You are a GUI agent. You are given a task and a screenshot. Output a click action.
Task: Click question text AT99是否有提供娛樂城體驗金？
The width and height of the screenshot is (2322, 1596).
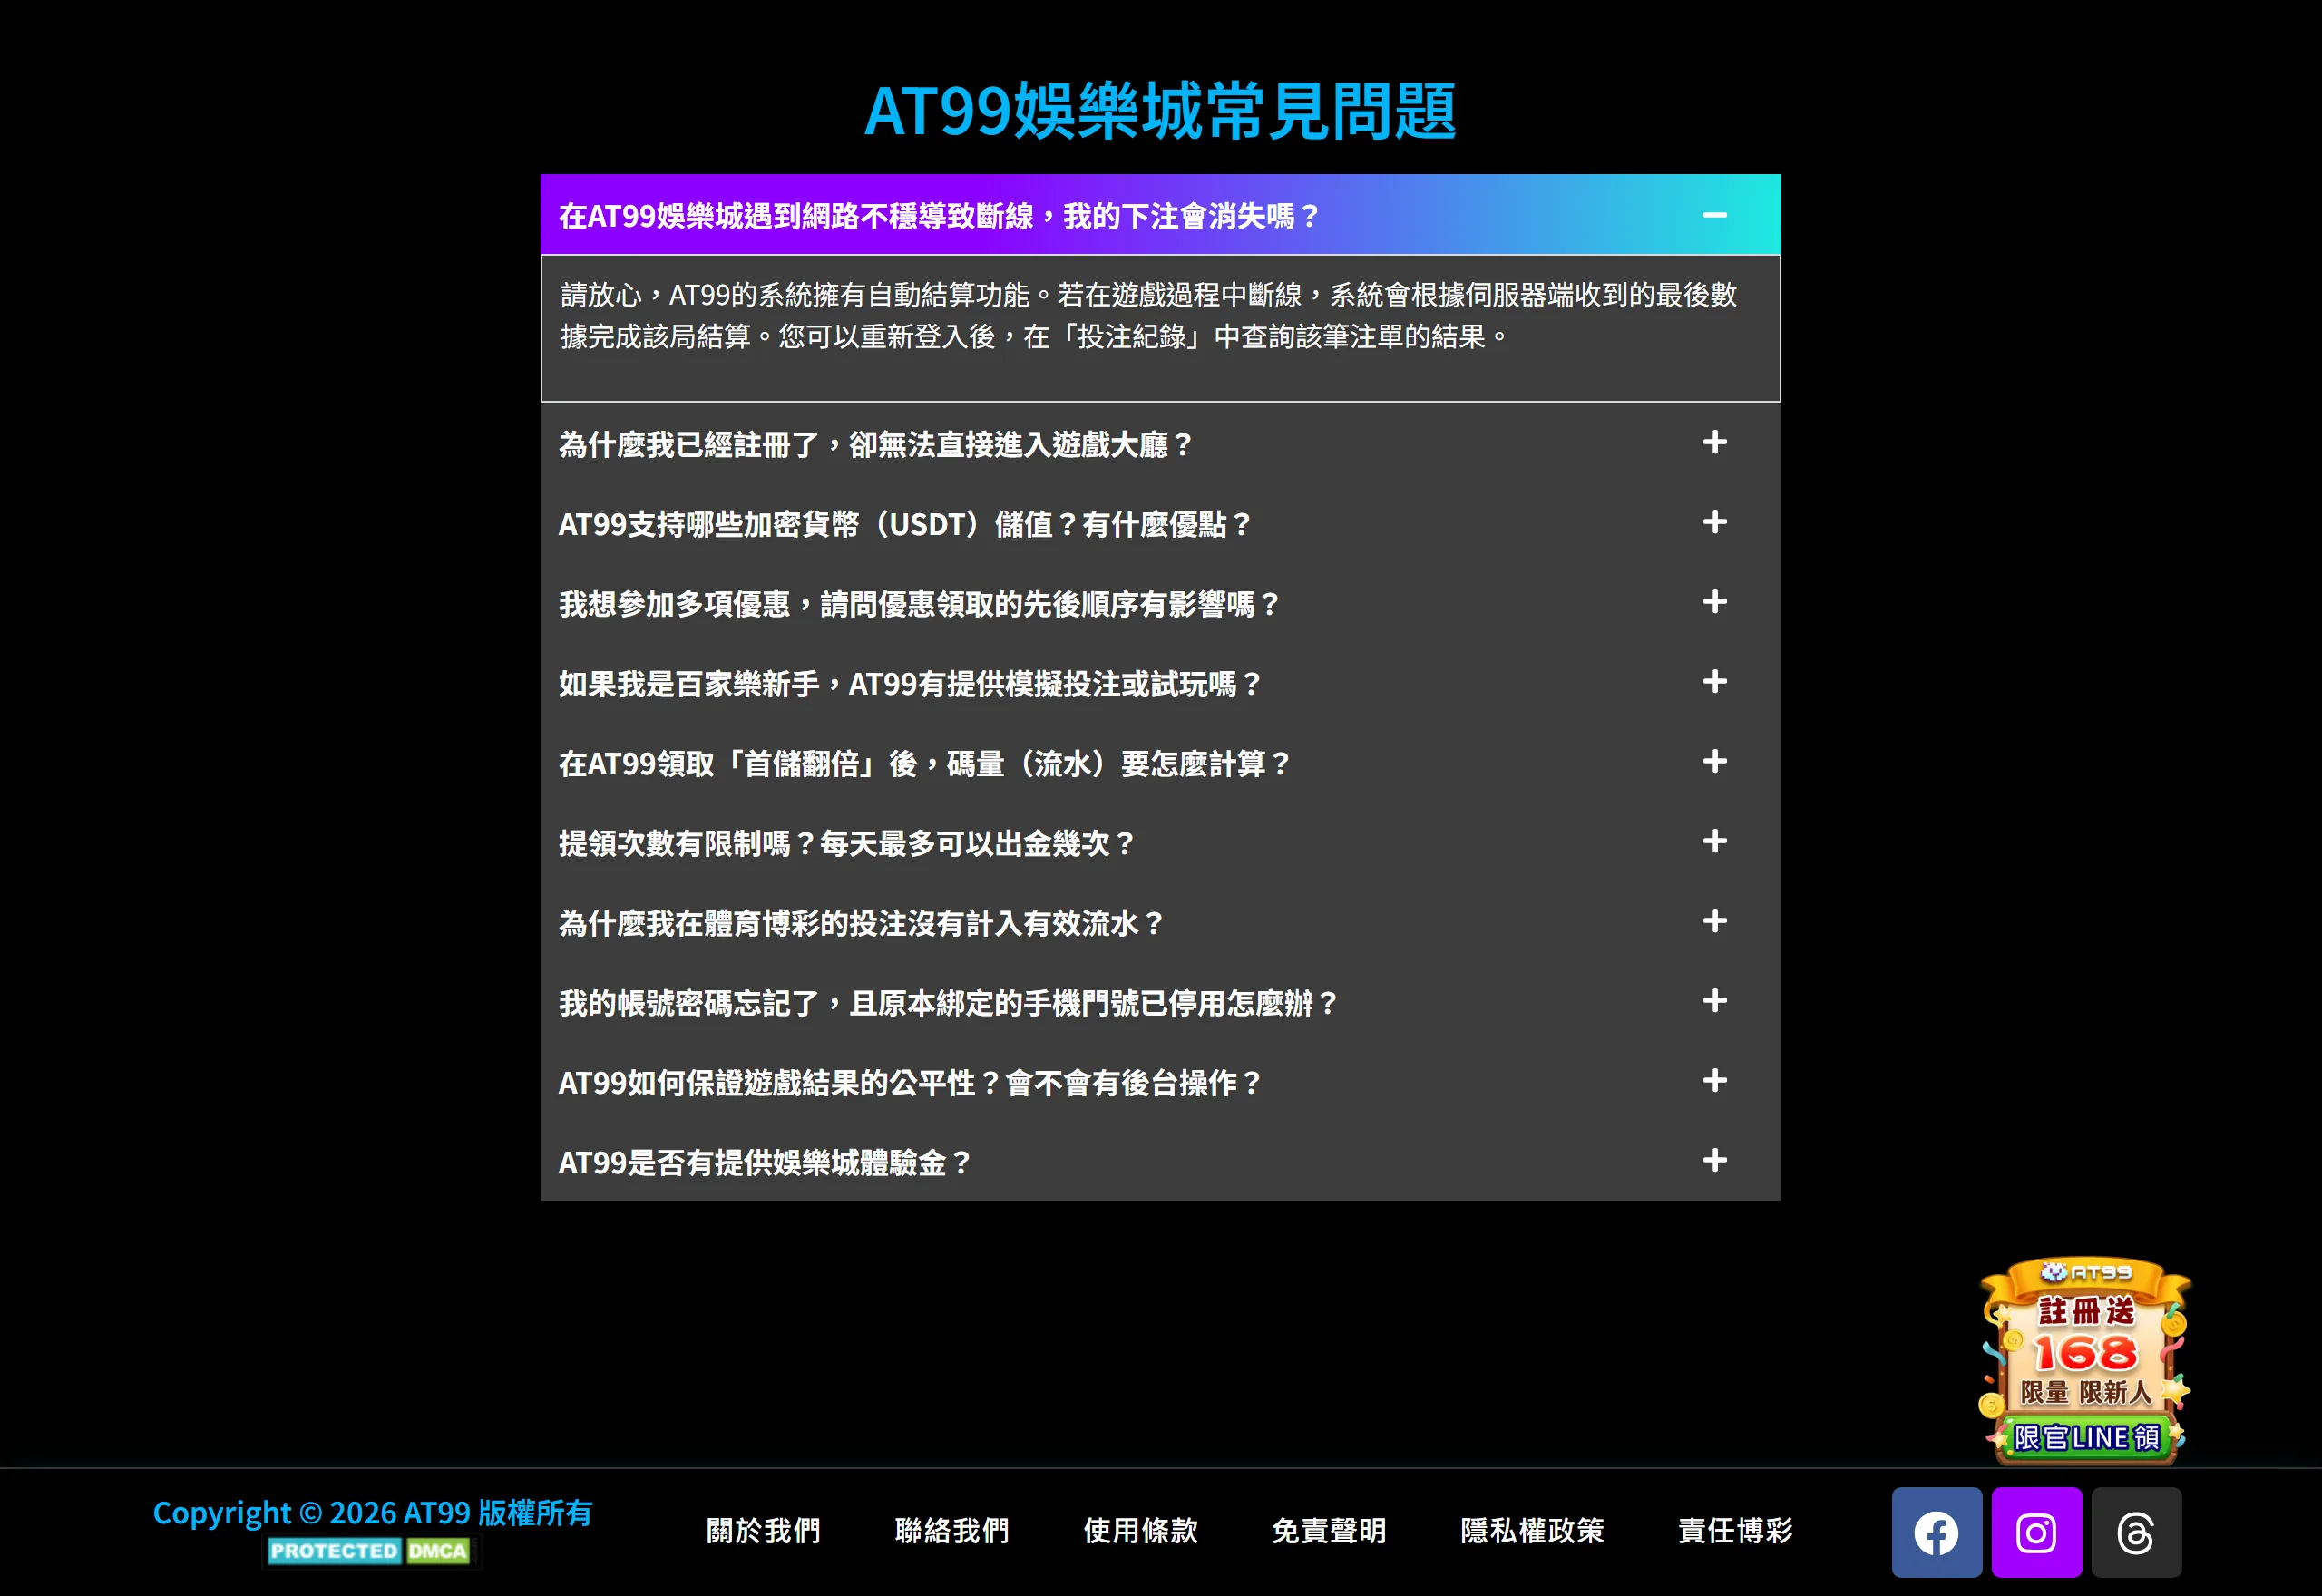pyautogui.click(x=766, y=1163)
